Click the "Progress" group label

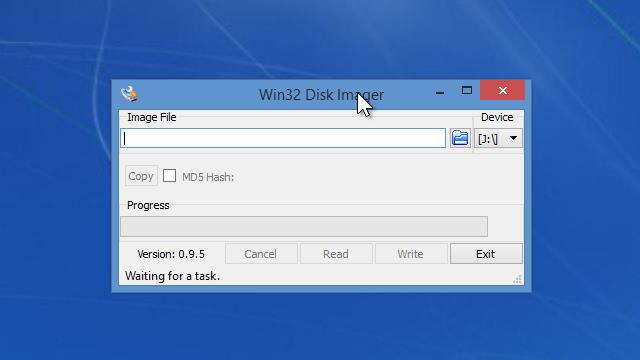[148, 205]
